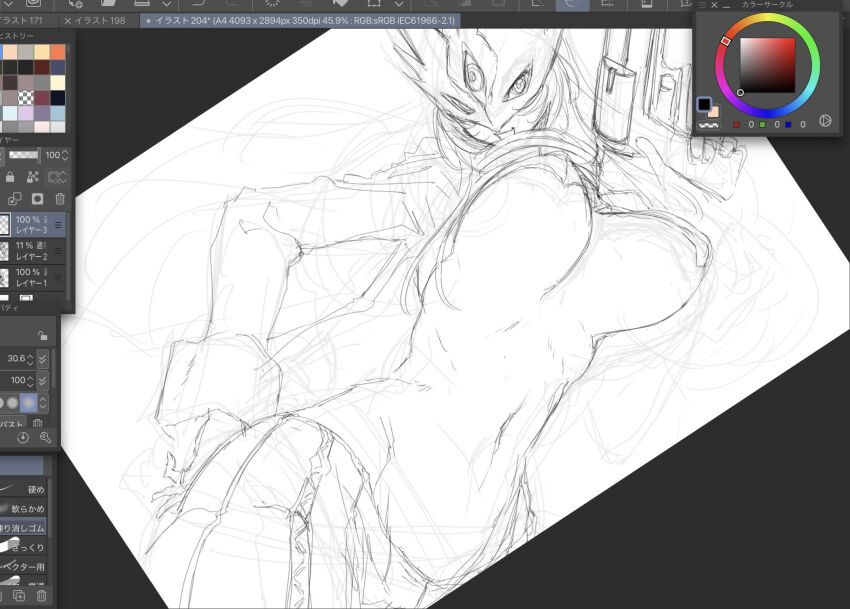
Task: Toggle the mask enable icon beside the locks
Action: (56, 177)
